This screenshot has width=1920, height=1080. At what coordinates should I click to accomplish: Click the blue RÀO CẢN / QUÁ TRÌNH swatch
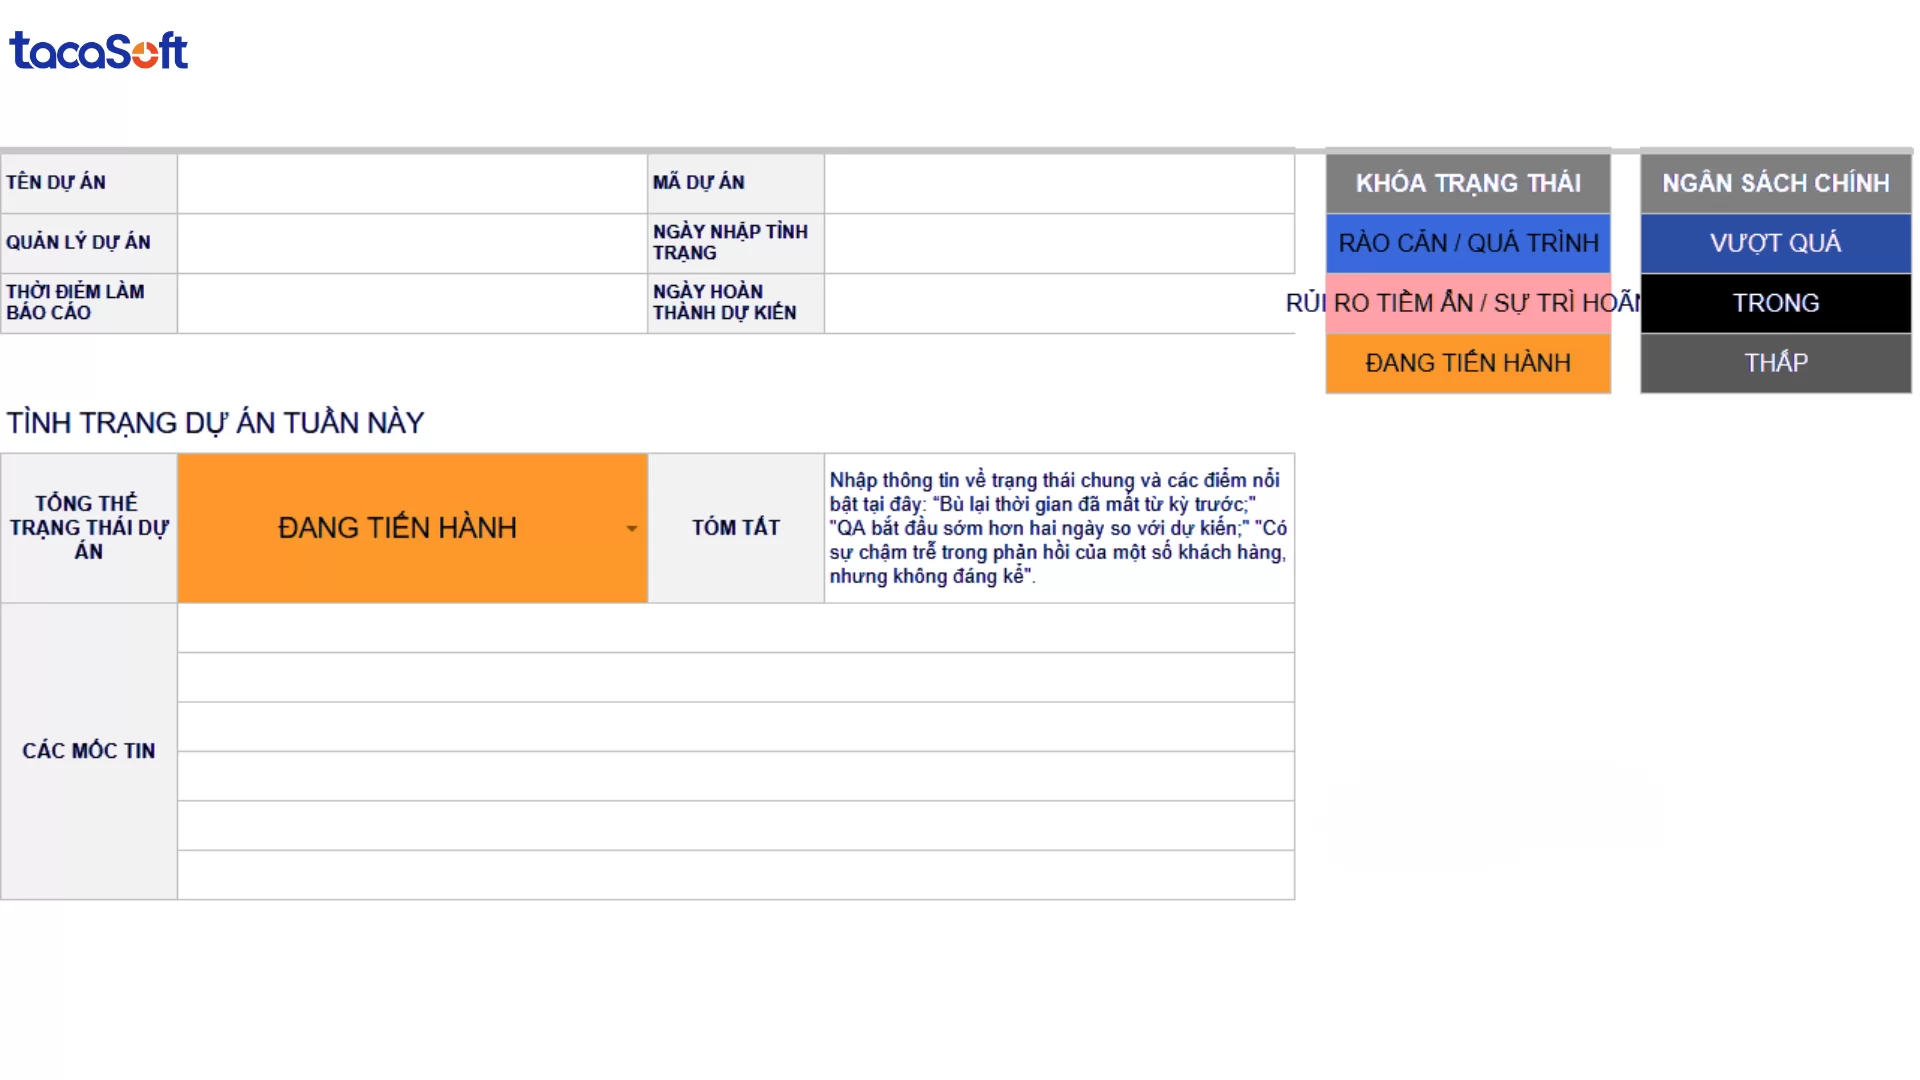(x=1468, y=243)
